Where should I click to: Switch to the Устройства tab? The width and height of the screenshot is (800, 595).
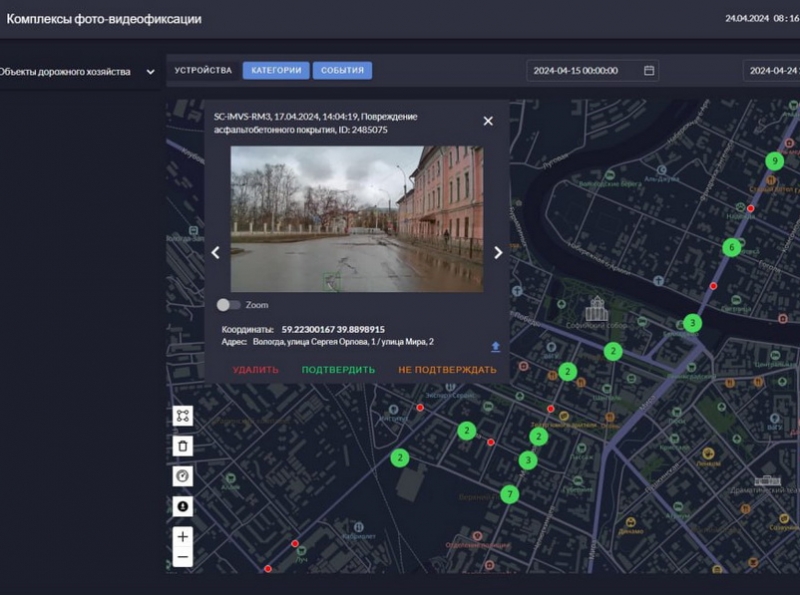pos(203,71)
